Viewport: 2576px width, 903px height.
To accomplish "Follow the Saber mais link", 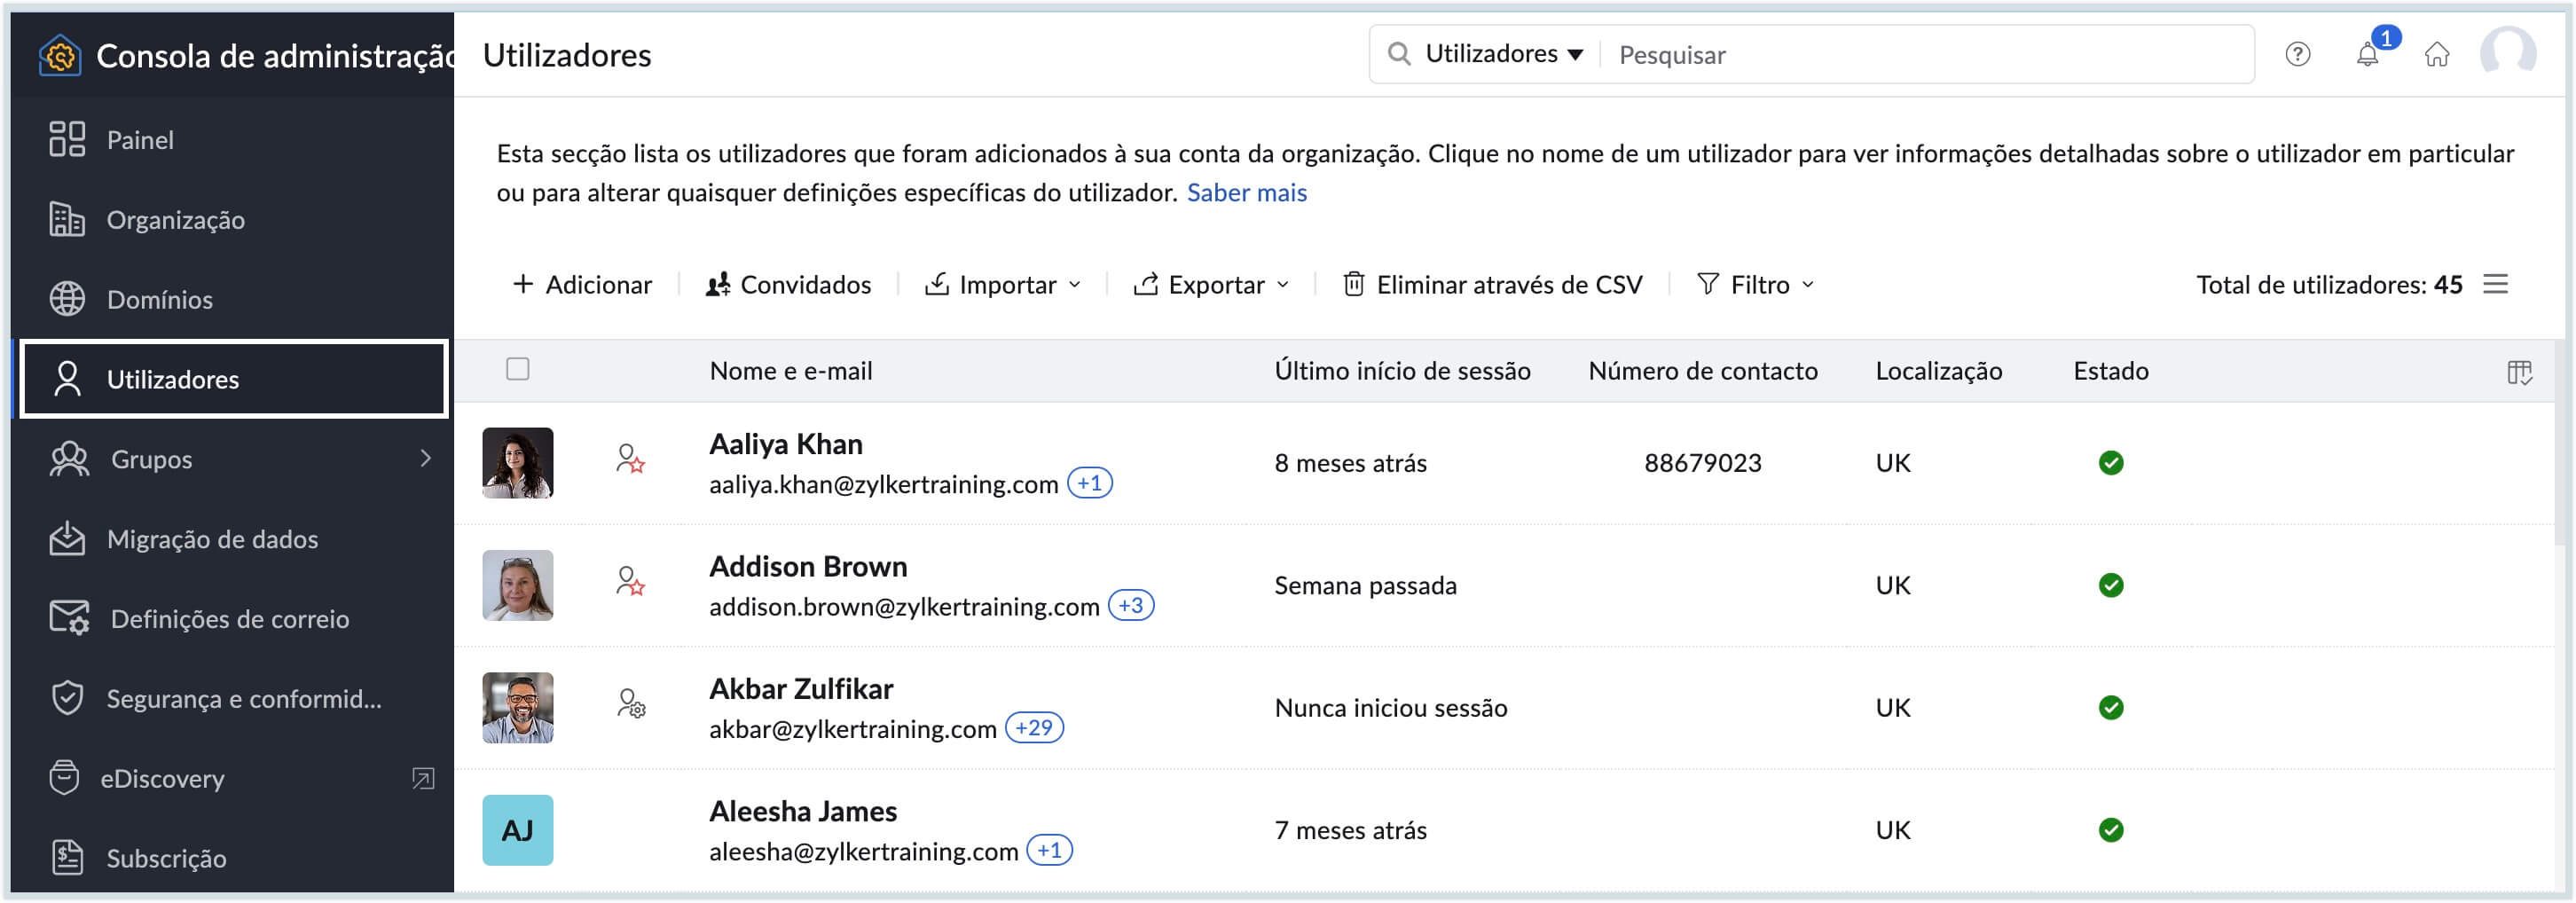I will pos(1246,192).
